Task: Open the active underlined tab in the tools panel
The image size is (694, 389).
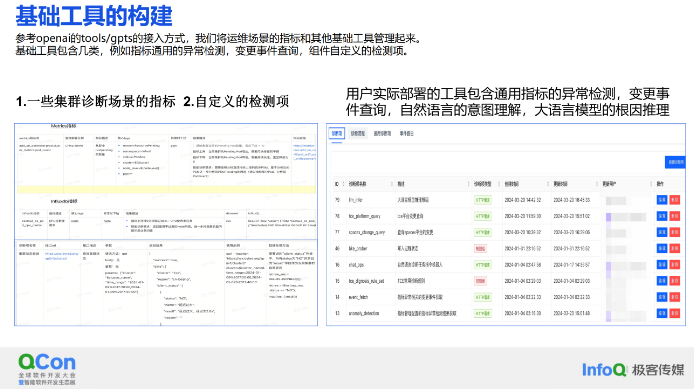Action: click(x=337, y=134)
